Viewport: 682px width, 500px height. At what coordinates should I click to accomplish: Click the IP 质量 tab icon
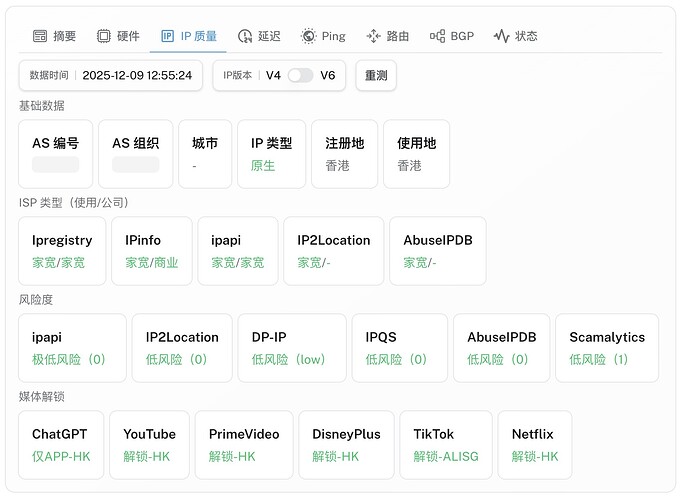167,36
